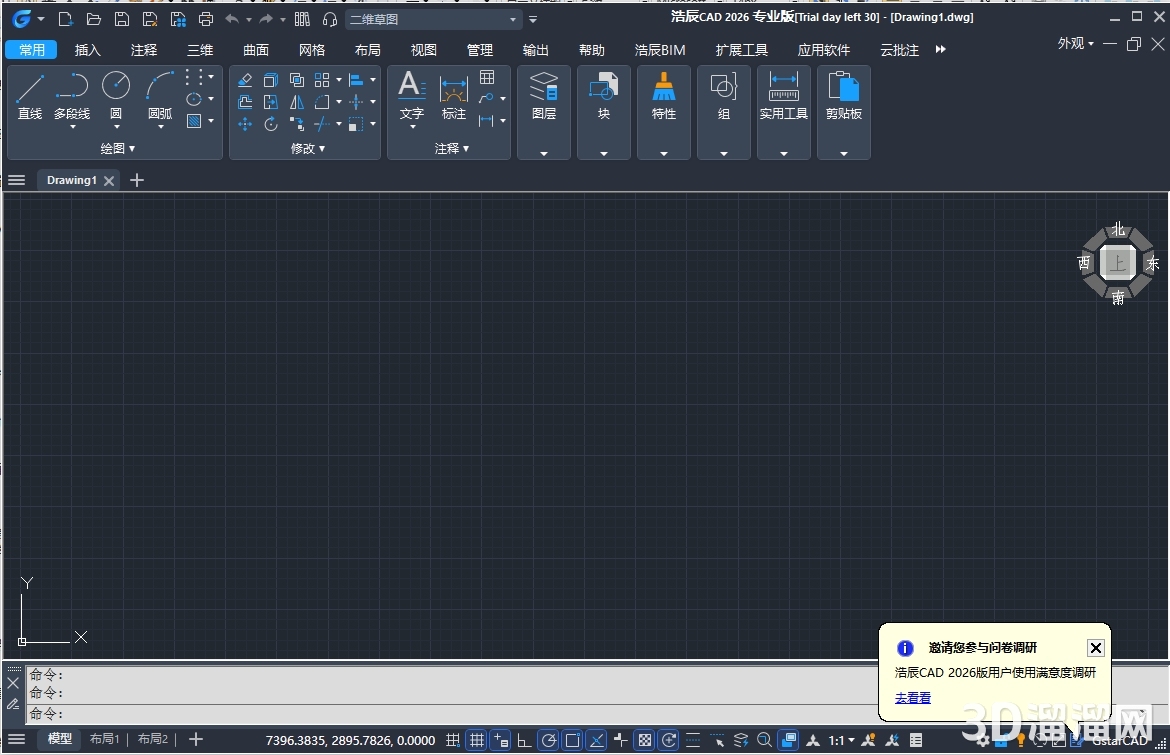Open the workspace dropdown 二维草图
Image resolution: width=1170 pixels, height=755 pixels.
pyautogui.click(x=433, y=19)
